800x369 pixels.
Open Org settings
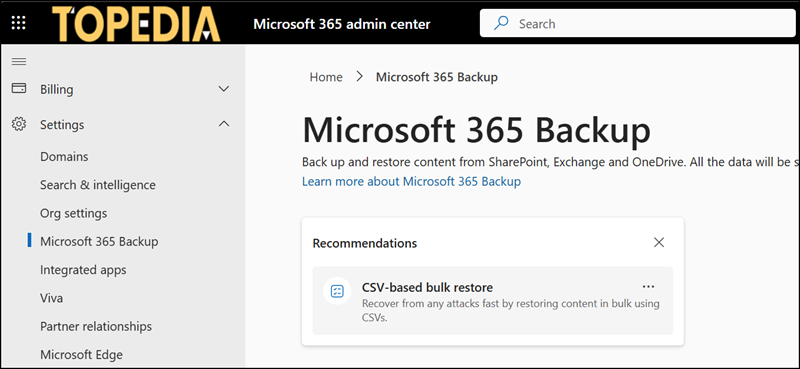73,213
